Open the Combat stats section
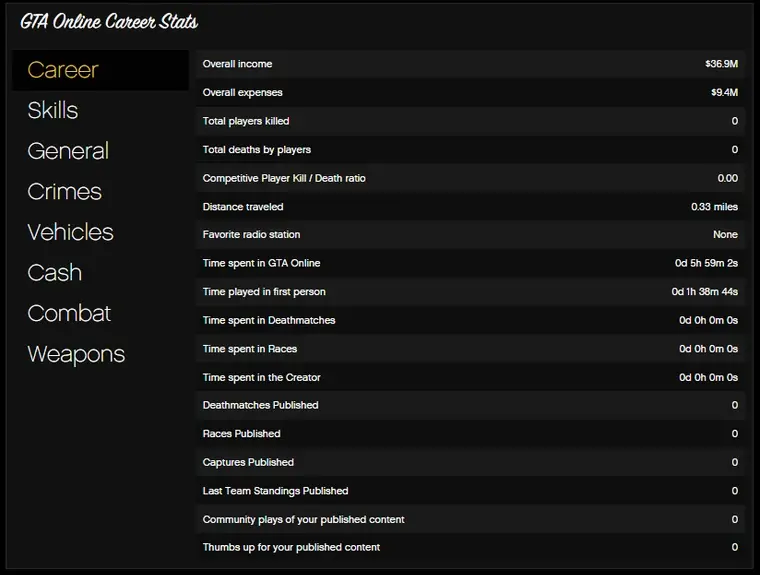 point(69,313)
